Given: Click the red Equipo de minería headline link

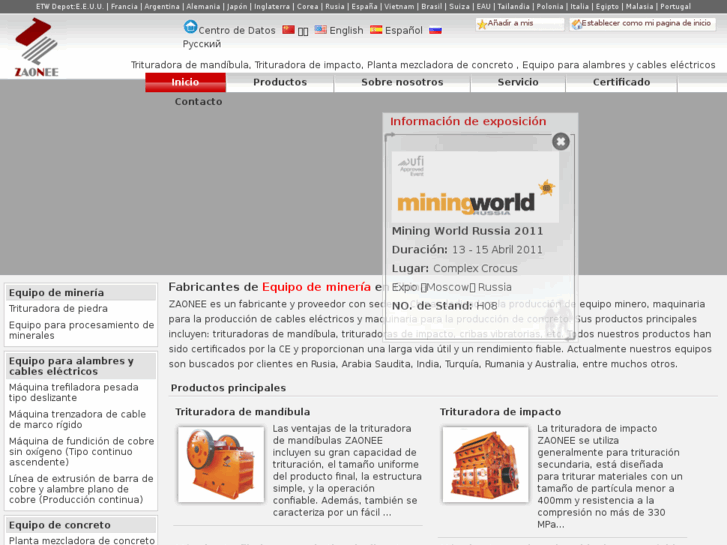Looking at the screenshot, I should tap(316, 287).
